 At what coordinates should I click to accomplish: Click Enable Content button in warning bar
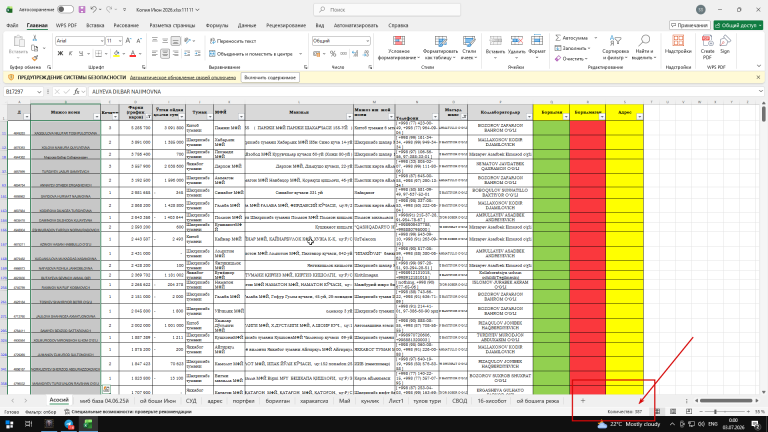point(270,77)
